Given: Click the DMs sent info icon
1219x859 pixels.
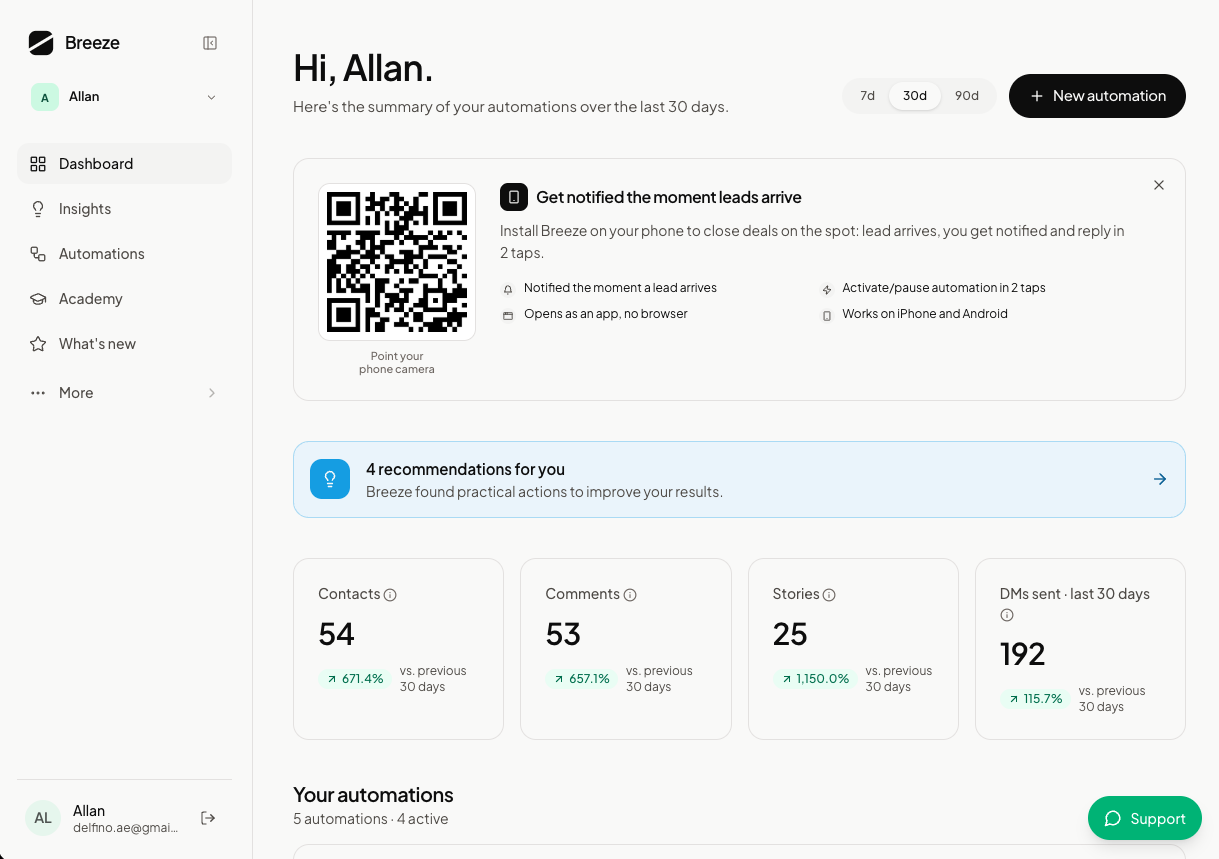Looking at the screenshot, I should click(x=1007, y=615).
